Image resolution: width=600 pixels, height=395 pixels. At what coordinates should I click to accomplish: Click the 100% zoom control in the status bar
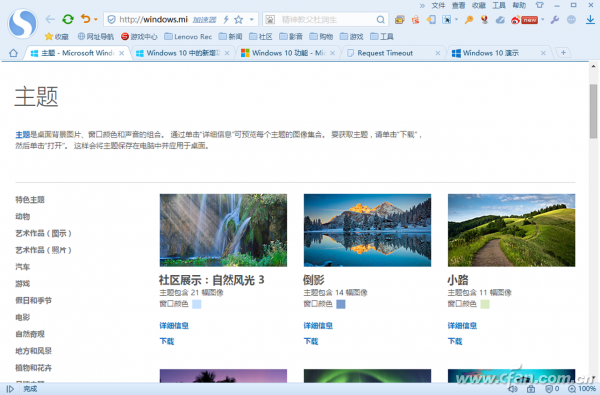[582, 389]
